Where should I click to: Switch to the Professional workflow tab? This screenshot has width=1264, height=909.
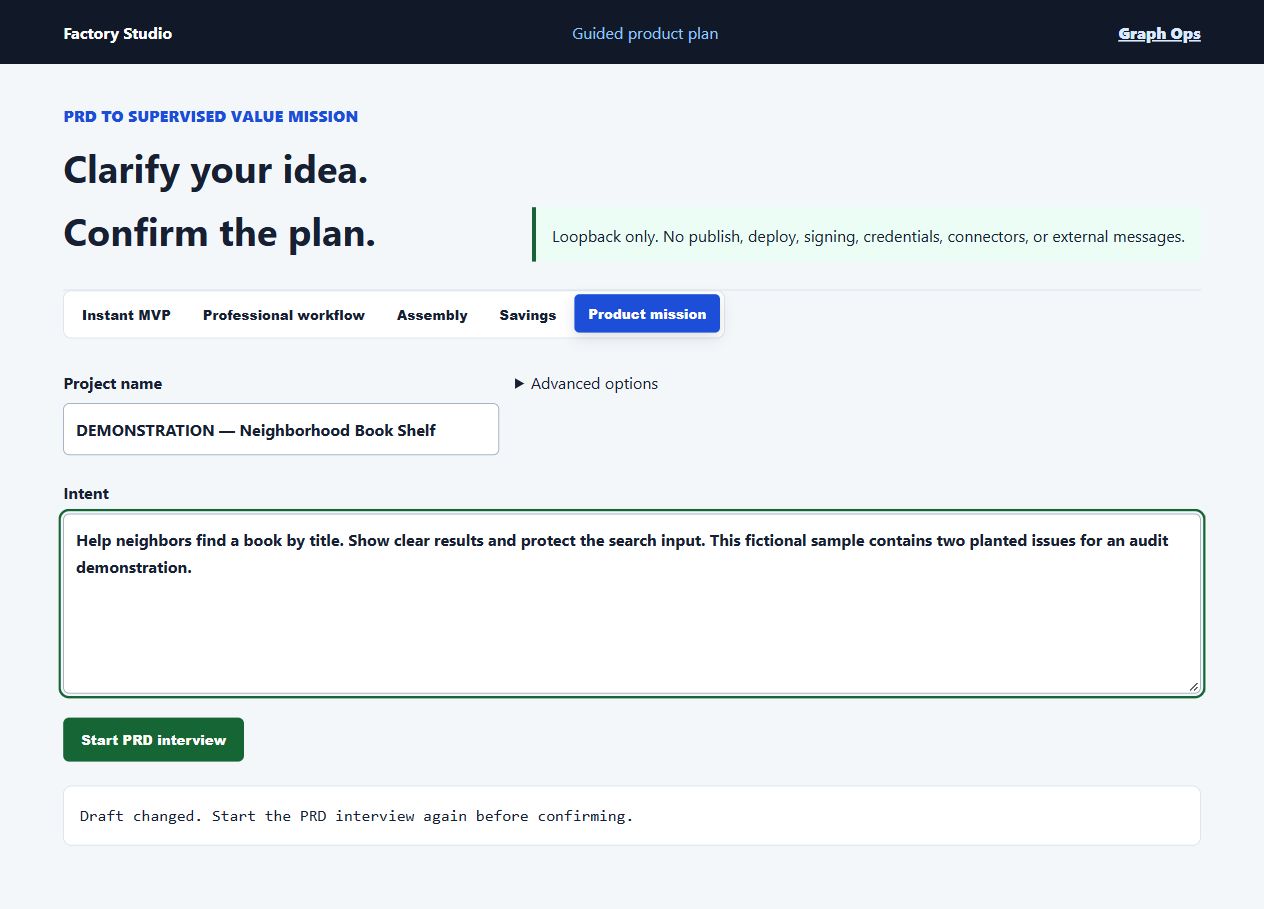click(x=284, y=315)
